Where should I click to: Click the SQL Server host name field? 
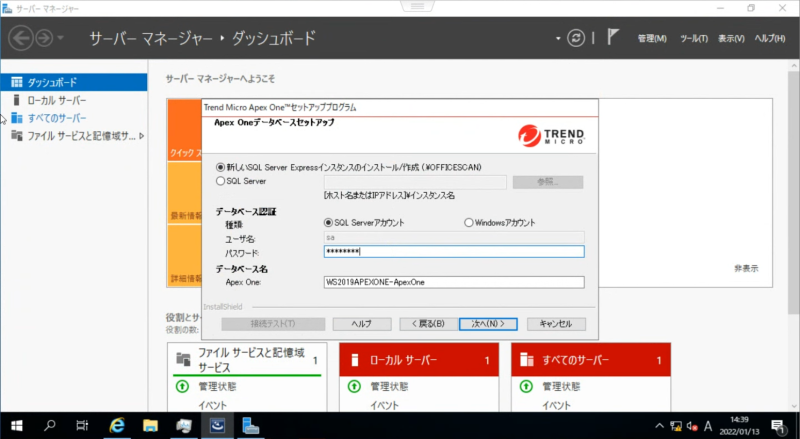(415, 182)
